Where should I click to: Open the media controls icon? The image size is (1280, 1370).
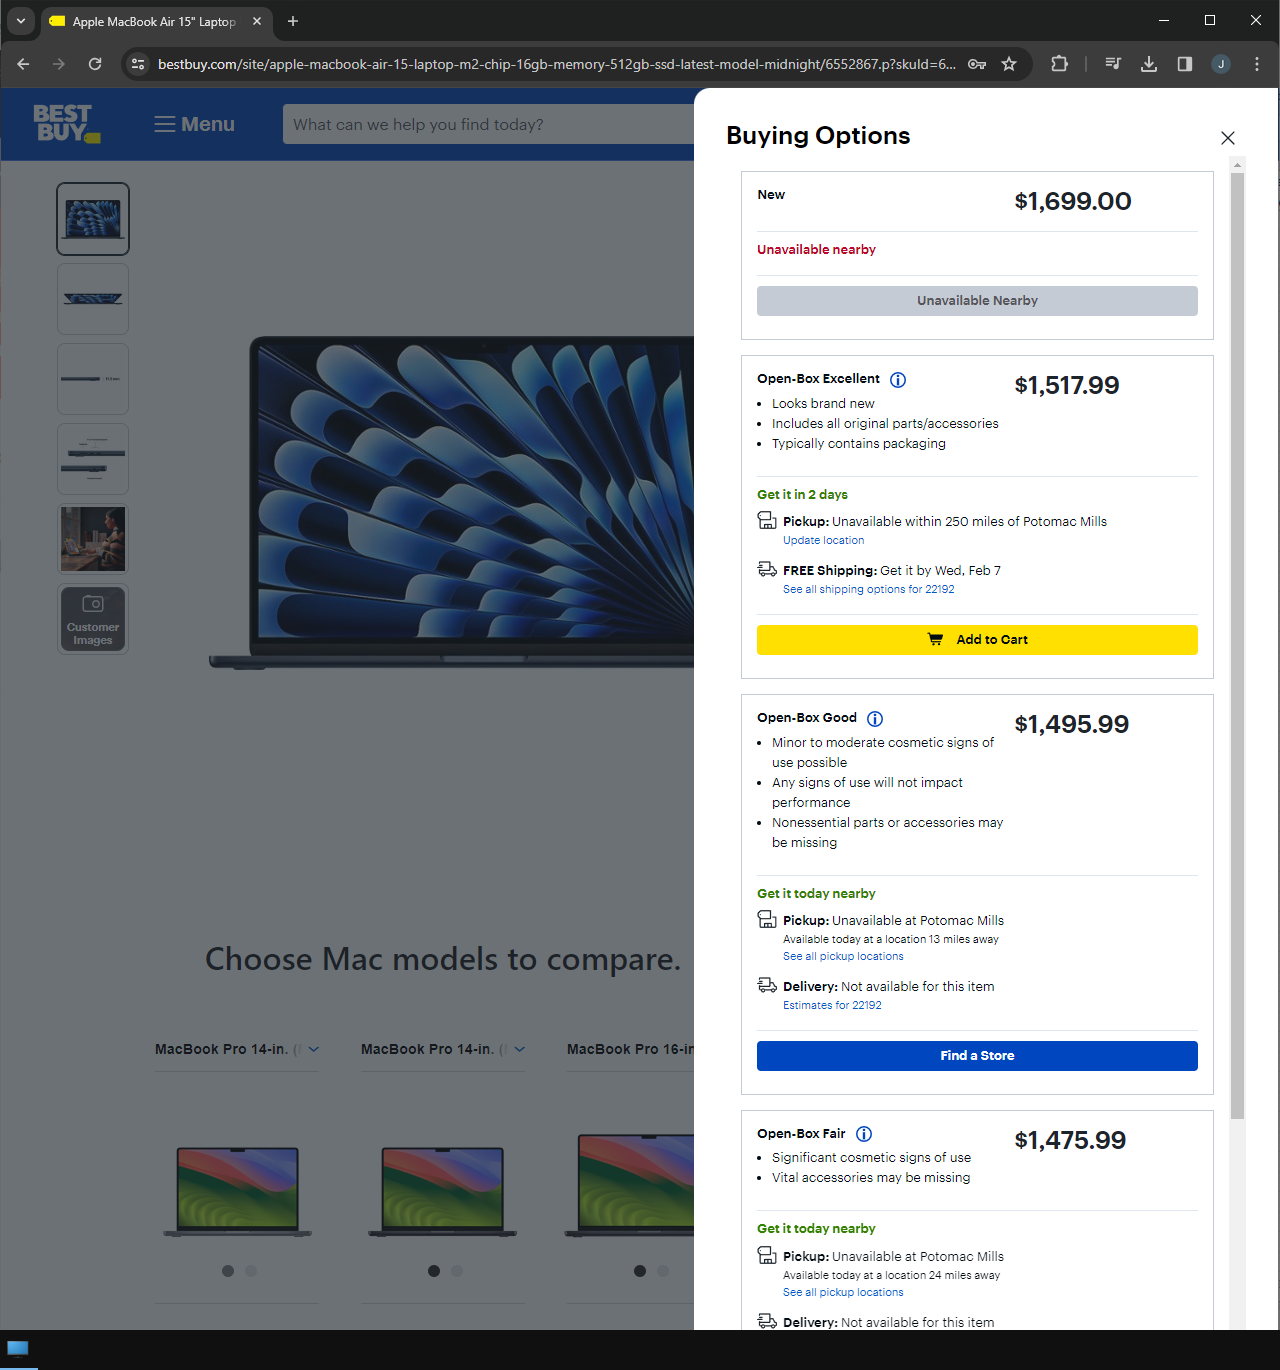pyautogui.click(x=1113, y=64)
